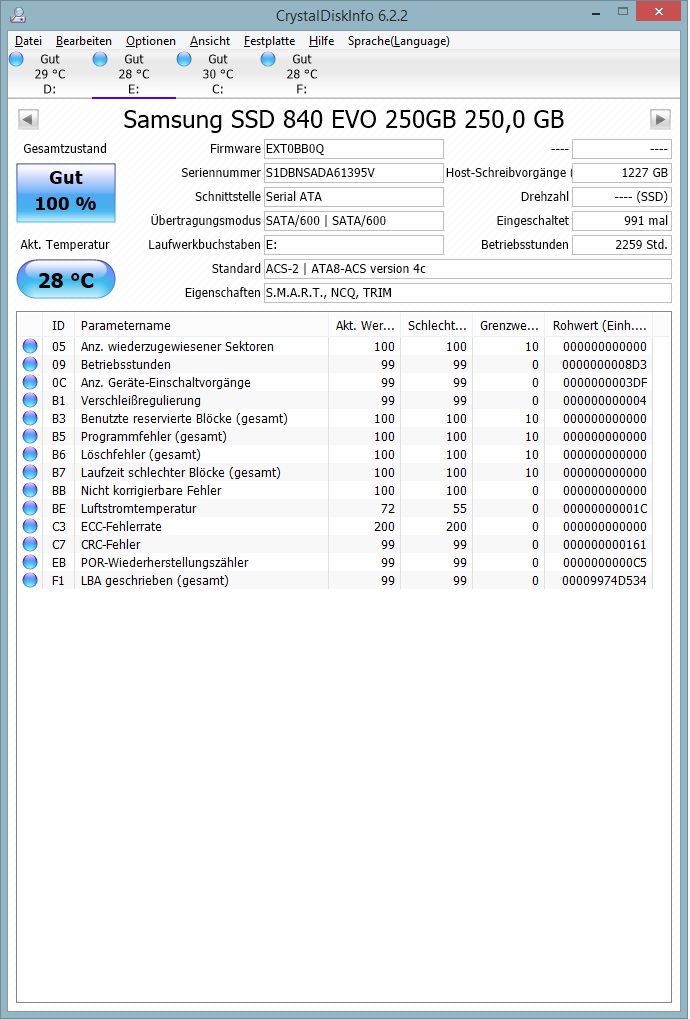Open the Festplatte menu

click(269, 41)
